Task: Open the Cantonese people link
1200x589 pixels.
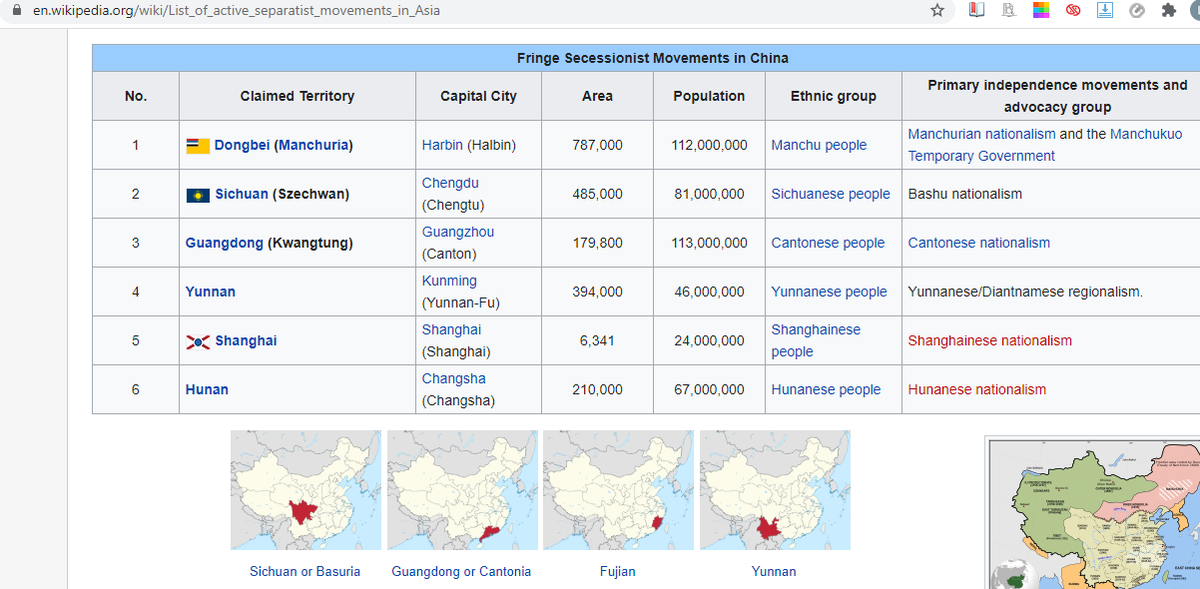Action: (x=828, y=243)
